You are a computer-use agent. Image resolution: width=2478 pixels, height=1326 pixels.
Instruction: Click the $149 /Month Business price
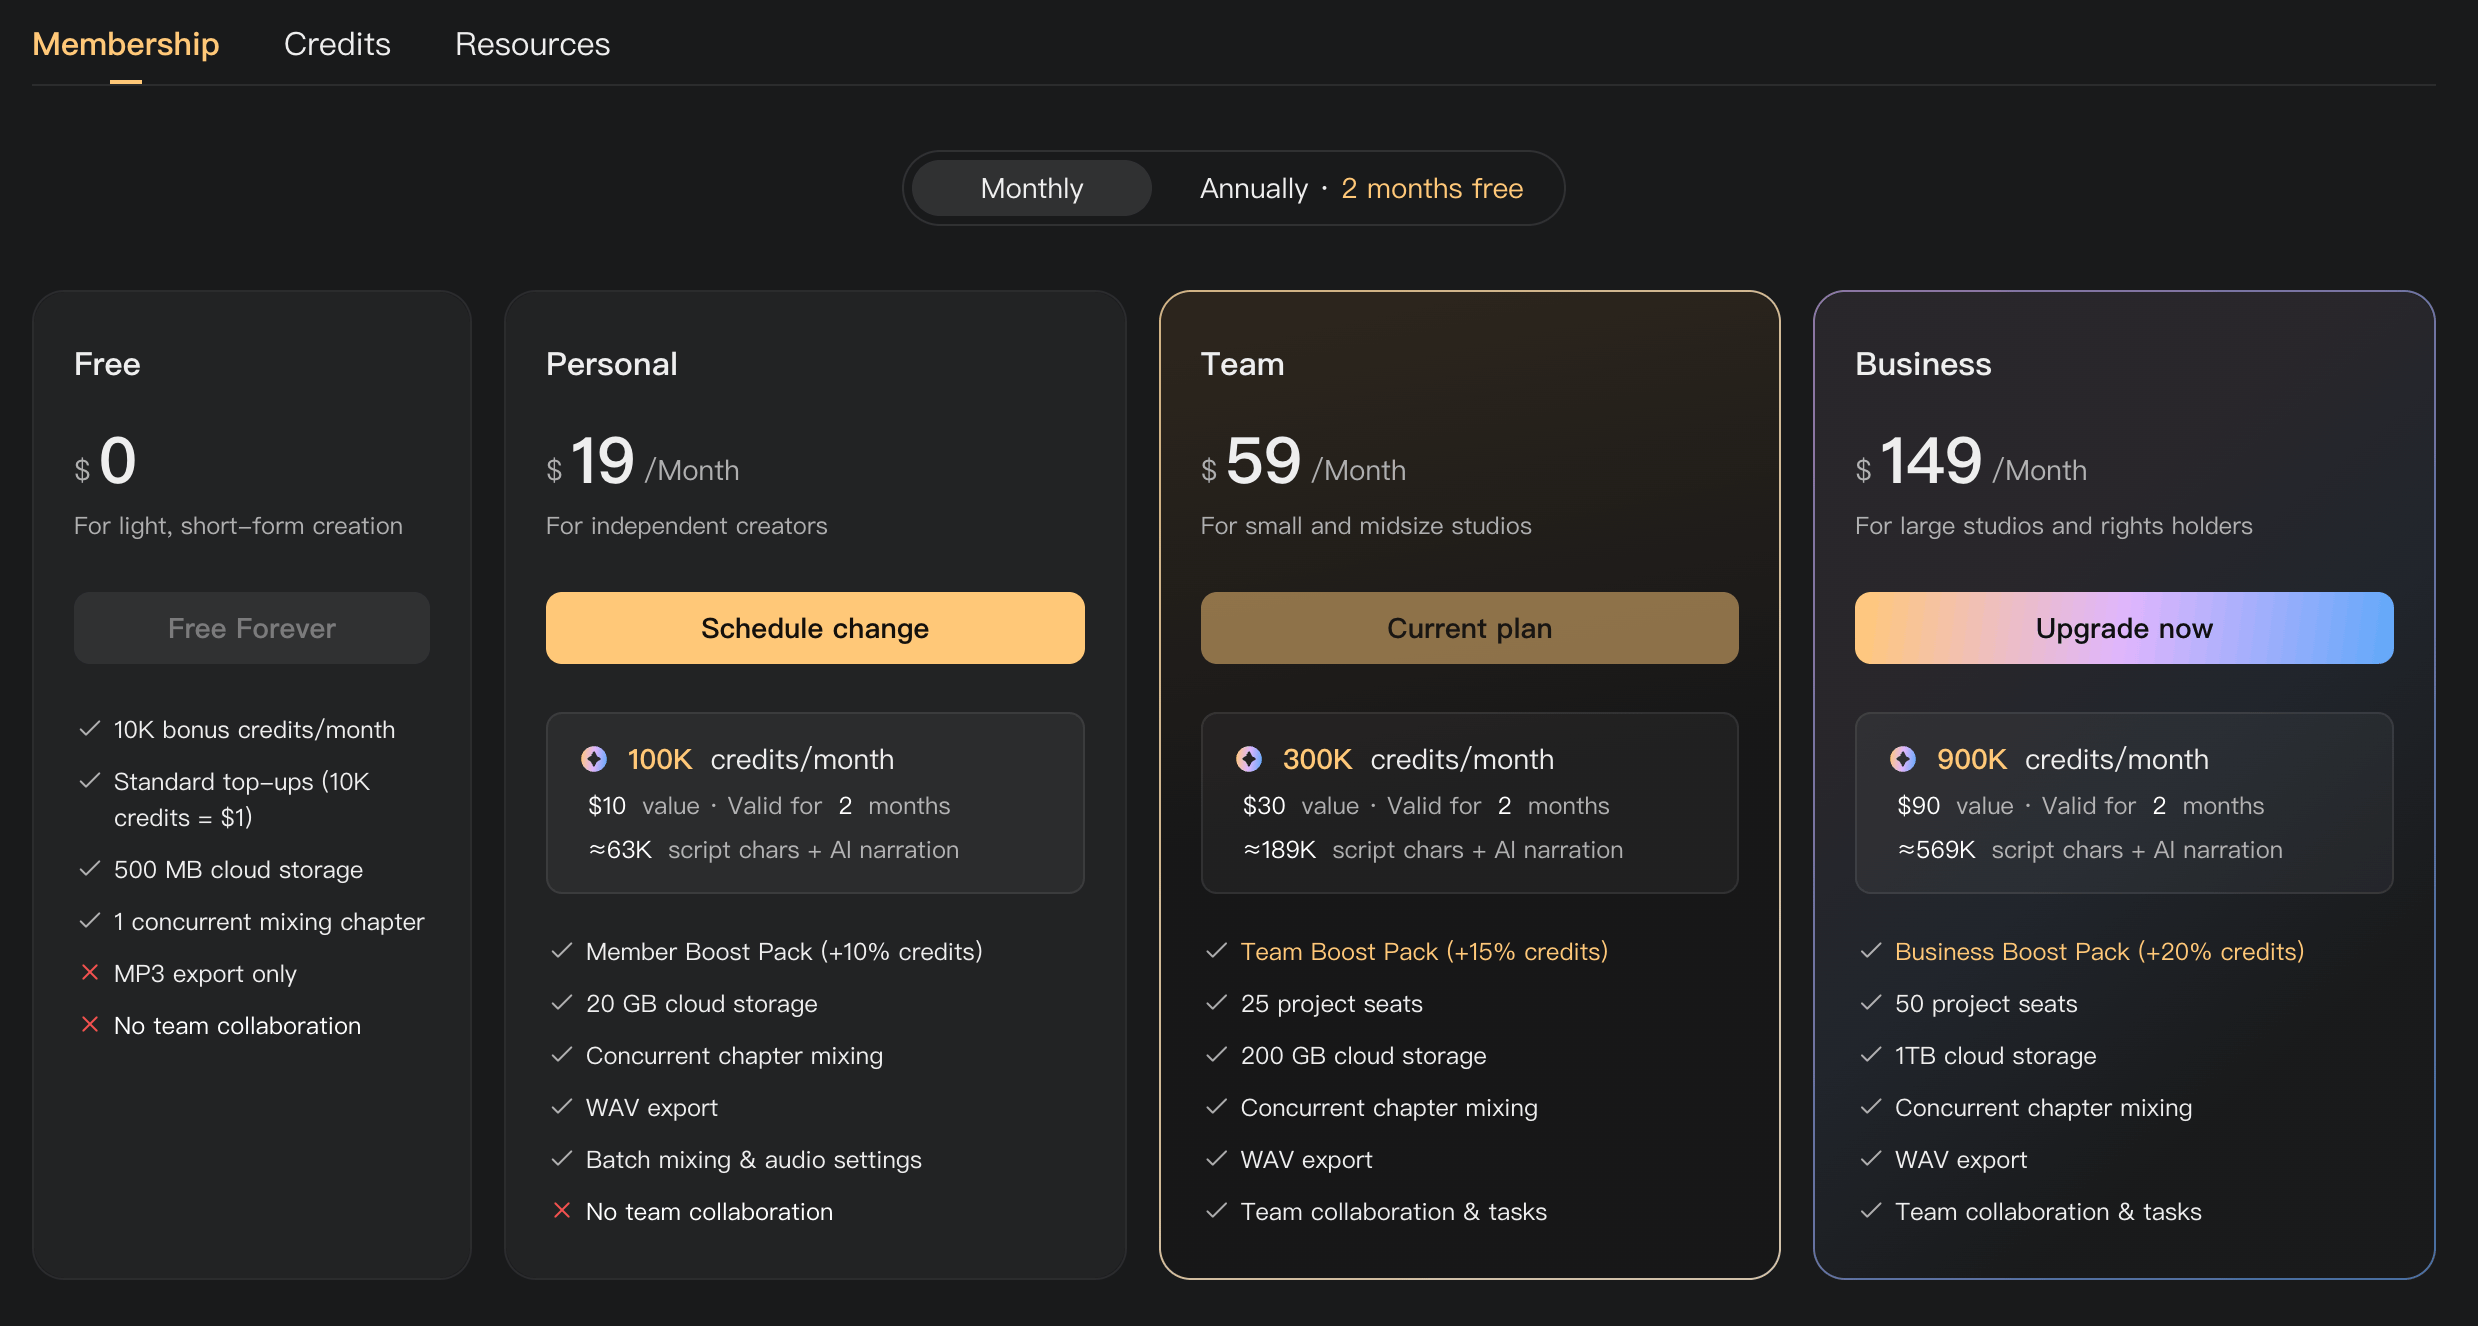(1971, 462)
